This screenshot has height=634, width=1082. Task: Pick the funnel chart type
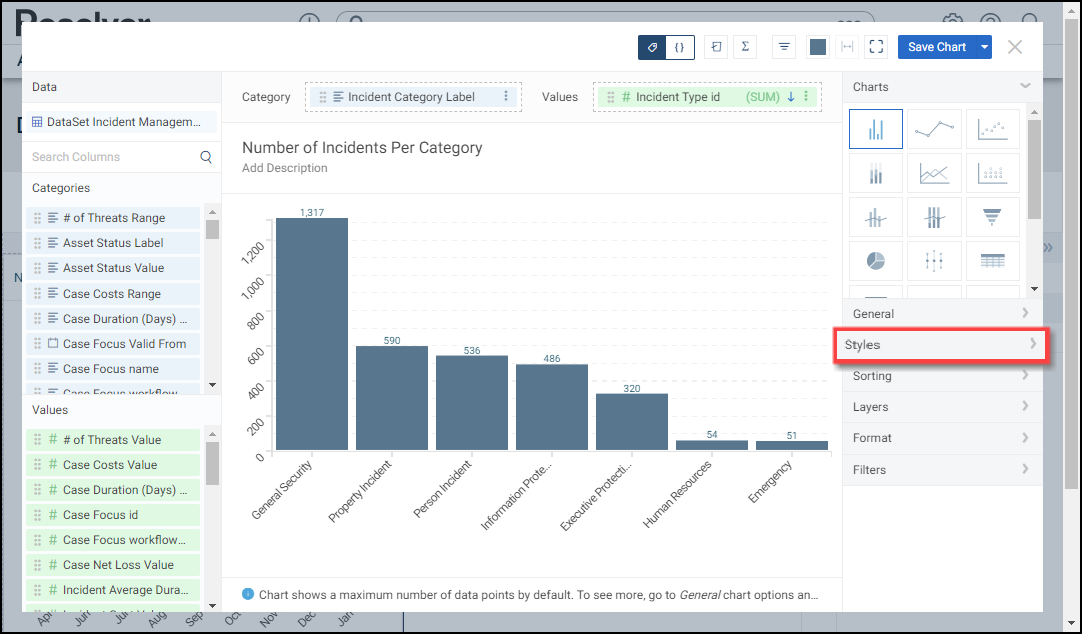(992, 217)
